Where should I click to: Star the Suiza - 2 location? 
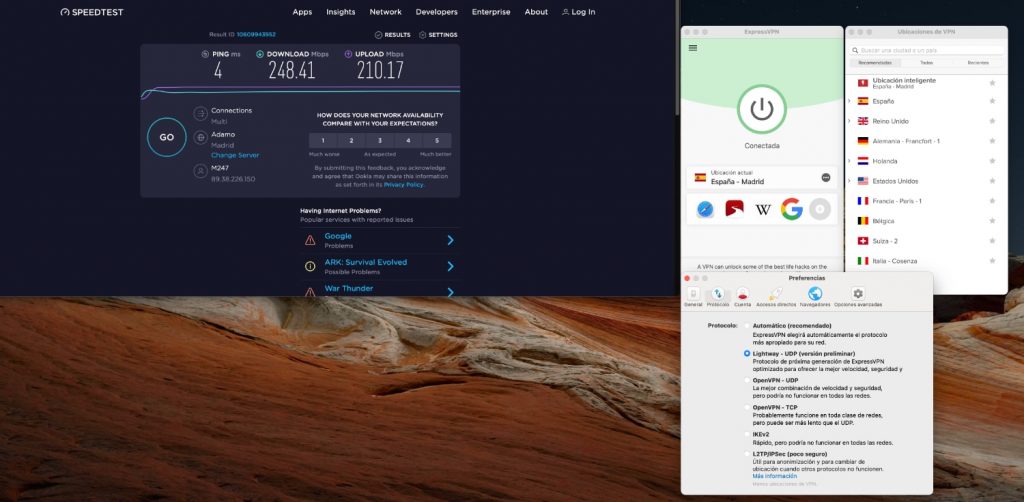click(x=992, y=241)
